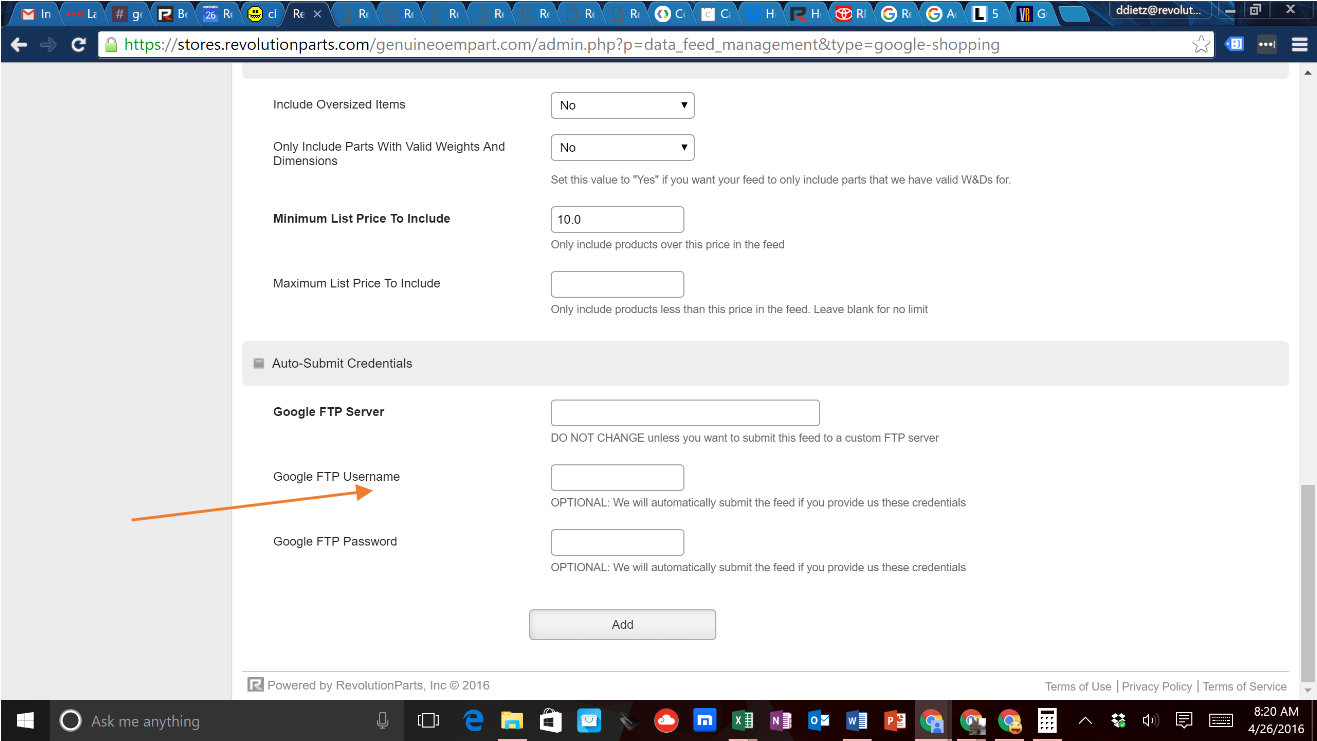
Task: Switch to the VR icon tab
Action: click(x=1030, y=14)
